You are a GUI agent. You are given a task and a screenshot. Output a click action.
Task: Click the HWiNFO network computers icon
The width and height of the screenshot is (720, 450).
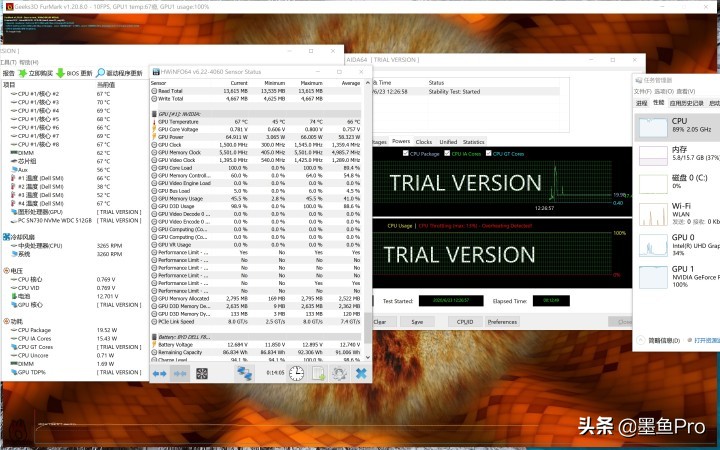[244, 373]
